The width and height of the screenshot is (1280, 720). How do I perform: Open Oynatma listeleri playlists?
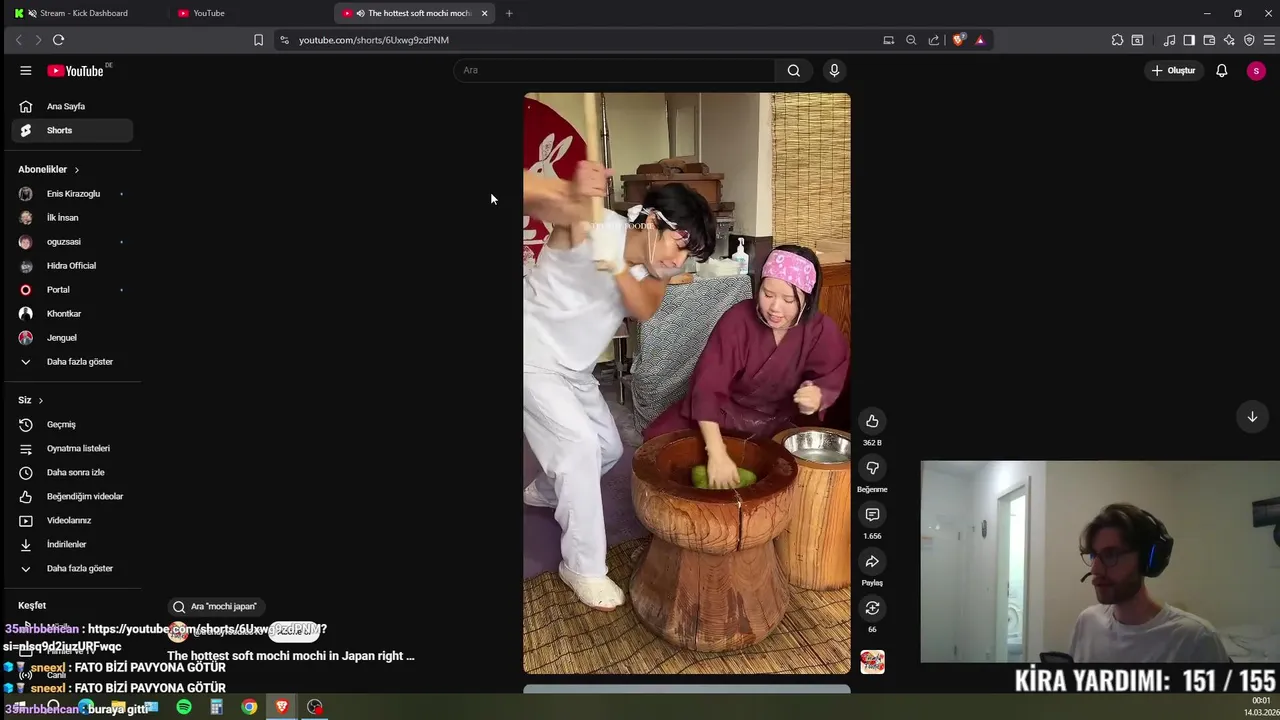pyautogui.click(x=72, y=448)
